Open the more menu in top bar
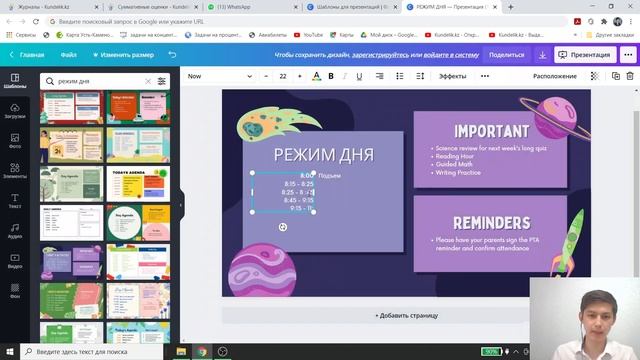Viewport: 640px width, 360px height. coord(628,55)
